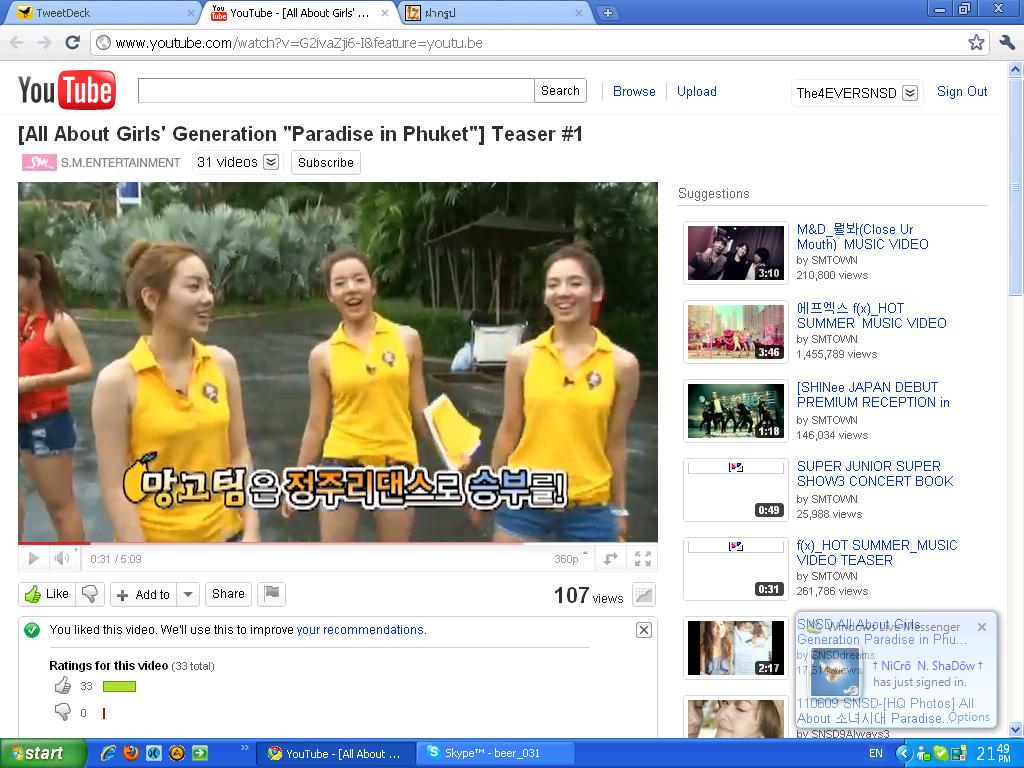Like the video with the thumbs up button

(x=47, y=594)
